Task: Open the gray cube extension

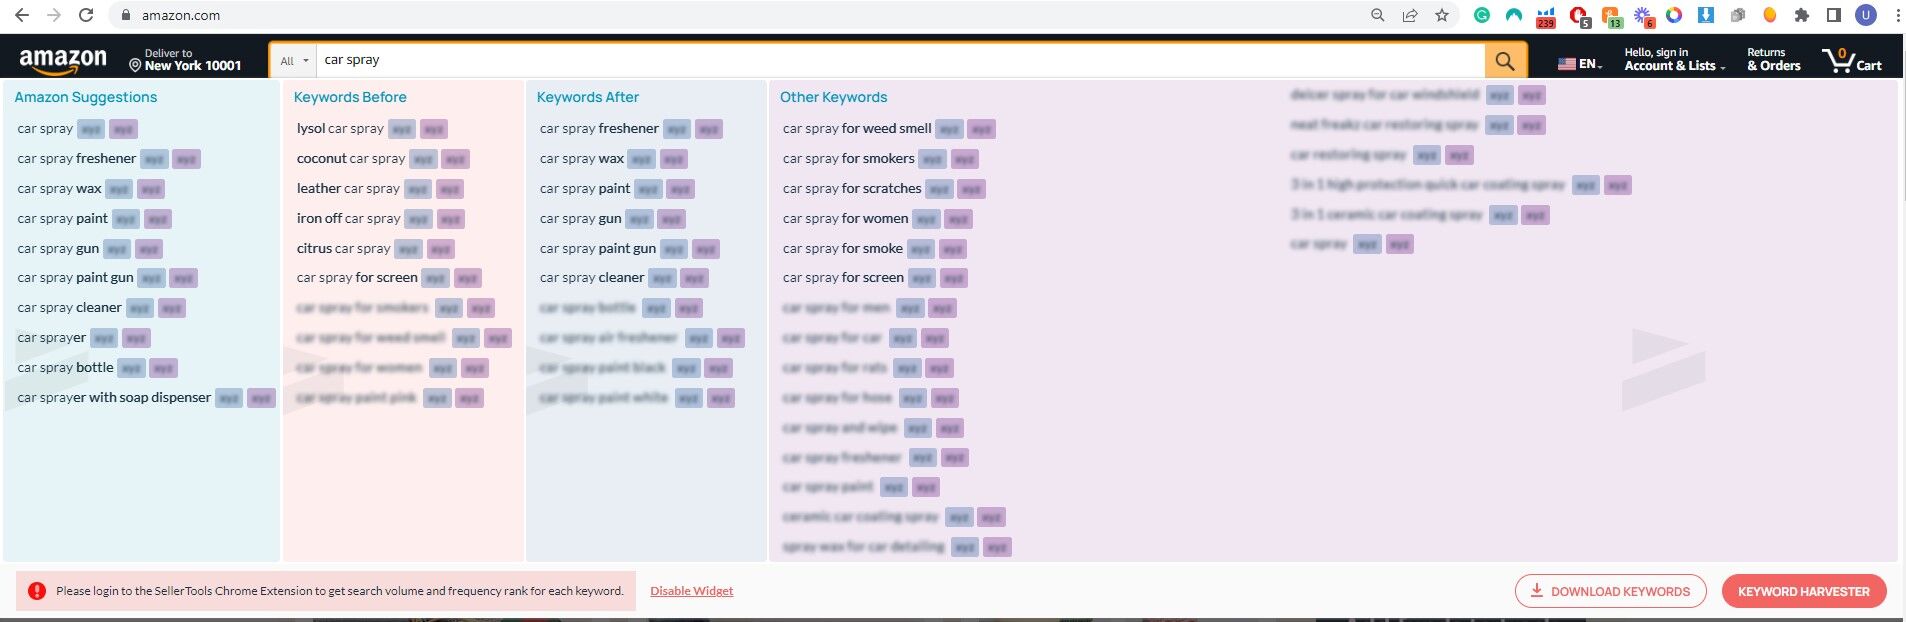Action: pos(1738,15)
